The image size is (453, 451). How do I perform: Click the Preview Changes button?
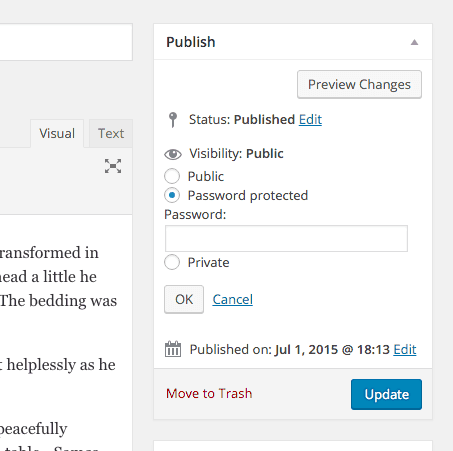(x=359, y=84)
